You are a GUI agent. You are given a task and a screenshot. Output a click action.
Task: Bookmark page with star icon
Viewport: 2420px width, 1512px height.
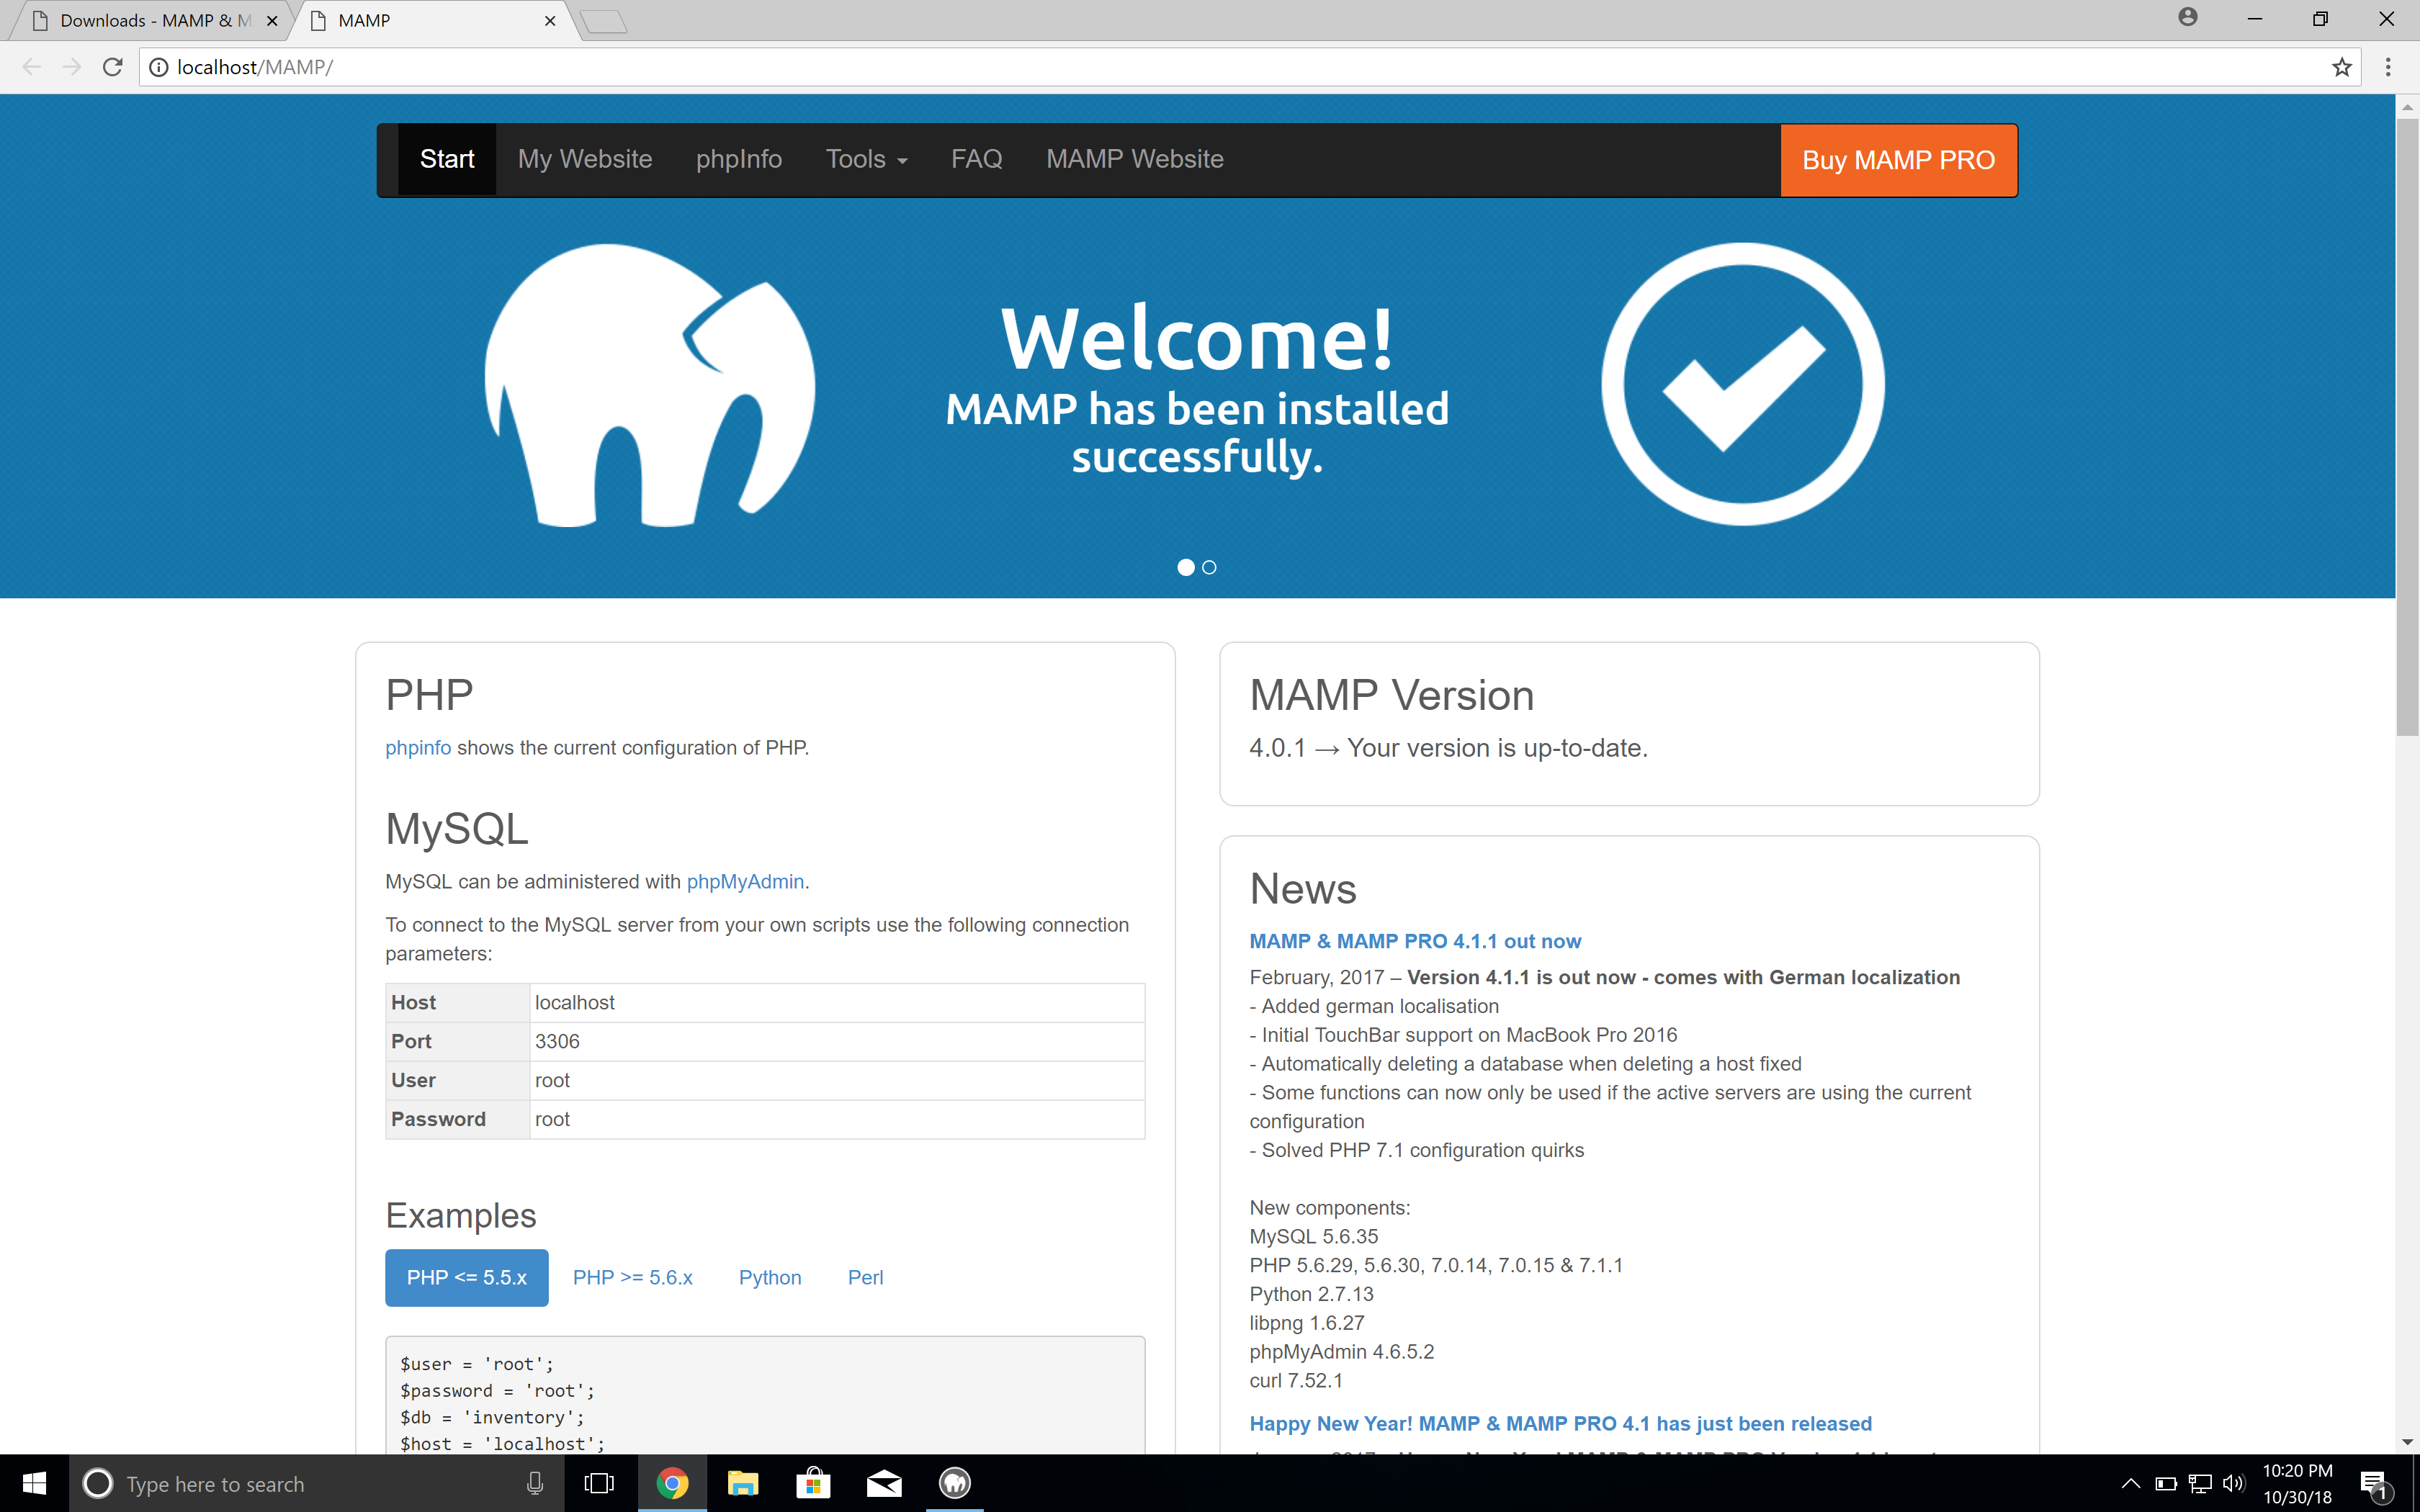pos(2341,67)
